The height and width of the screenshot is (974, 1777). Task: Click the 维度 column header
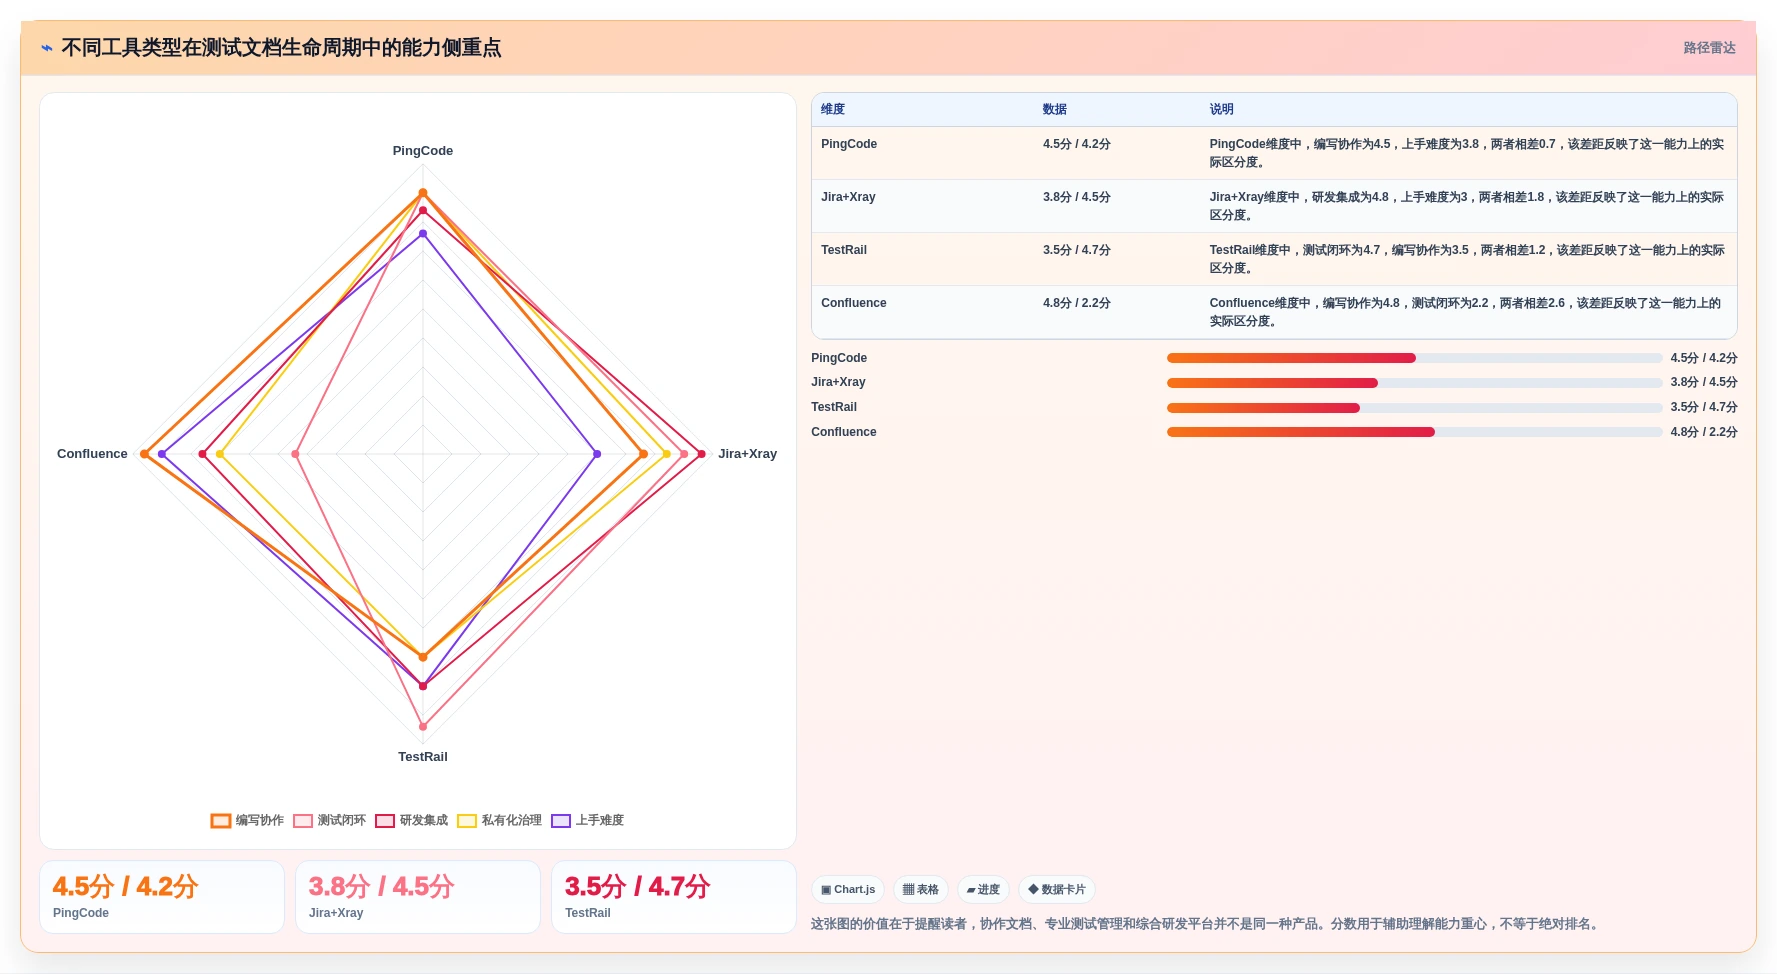click(833, 109)
